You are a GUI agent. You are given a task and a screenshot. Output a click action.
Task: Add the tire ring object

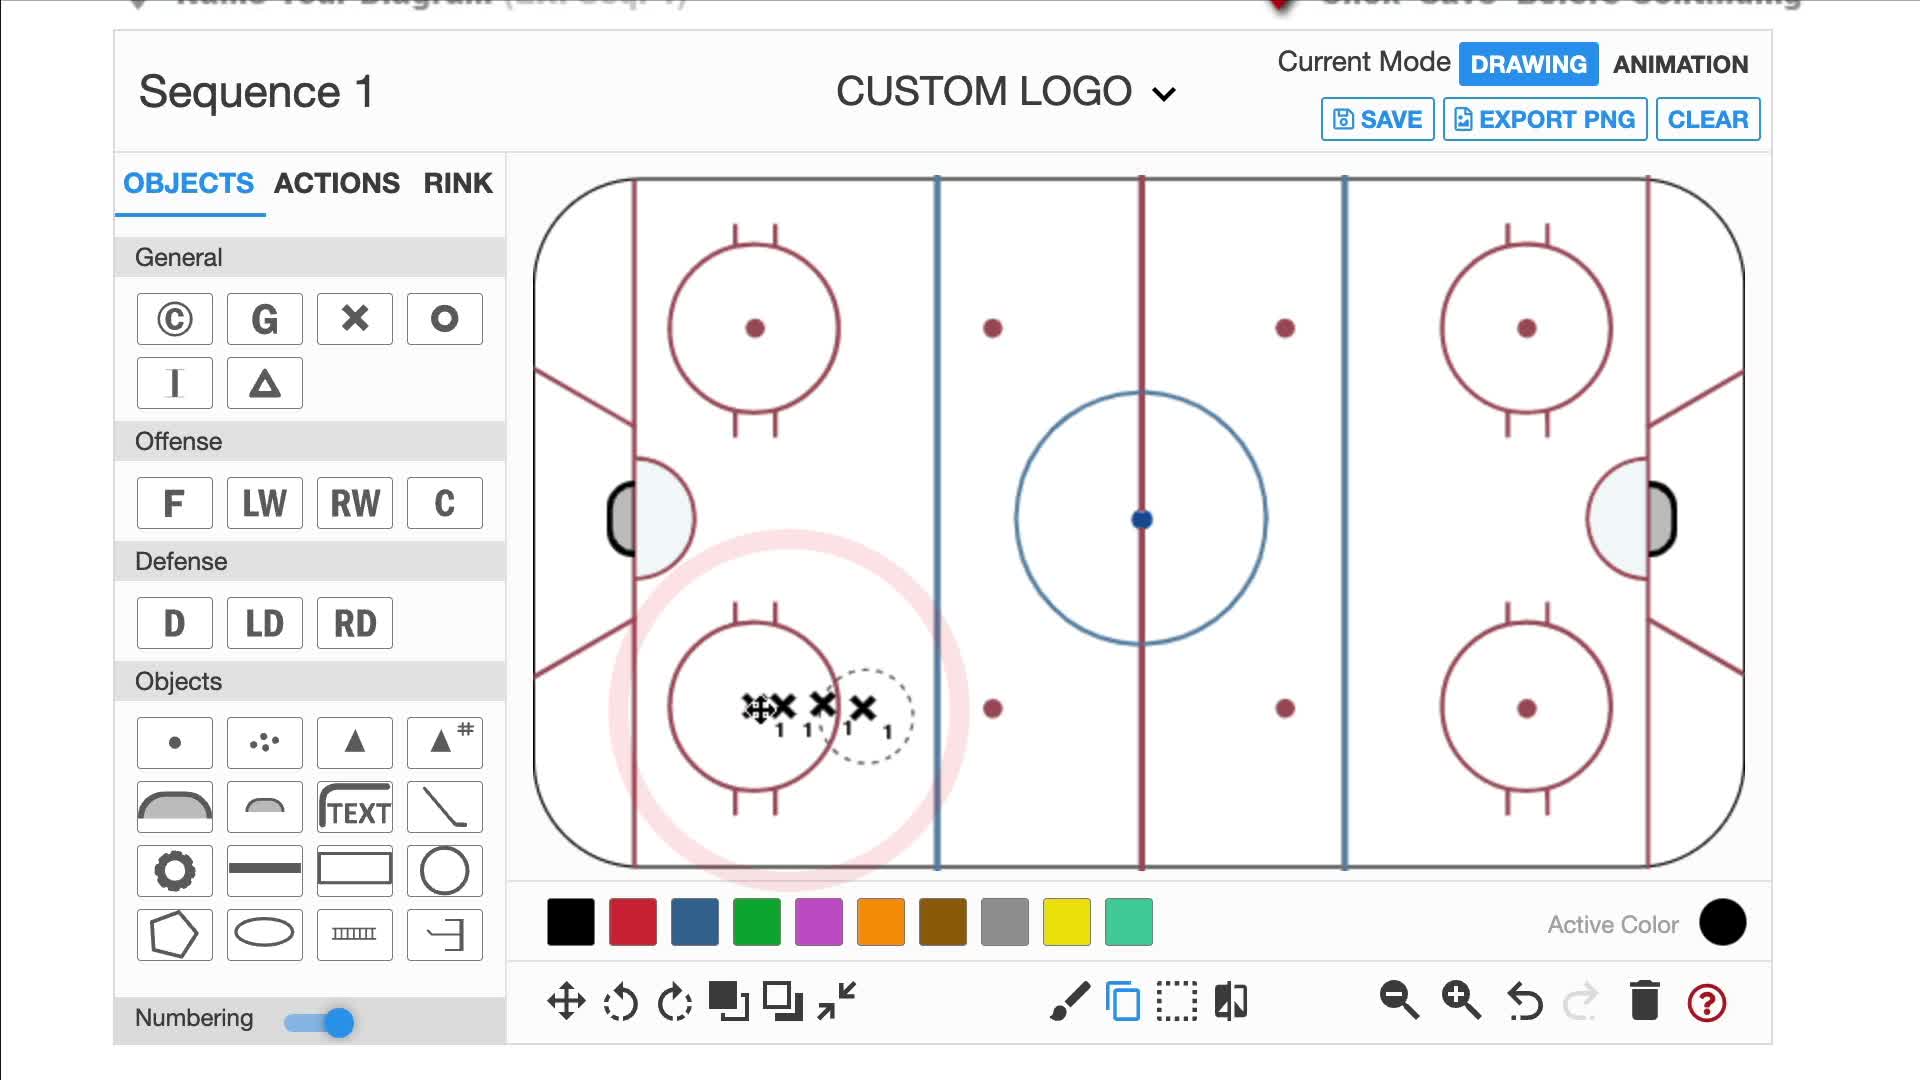coord(175,870)
